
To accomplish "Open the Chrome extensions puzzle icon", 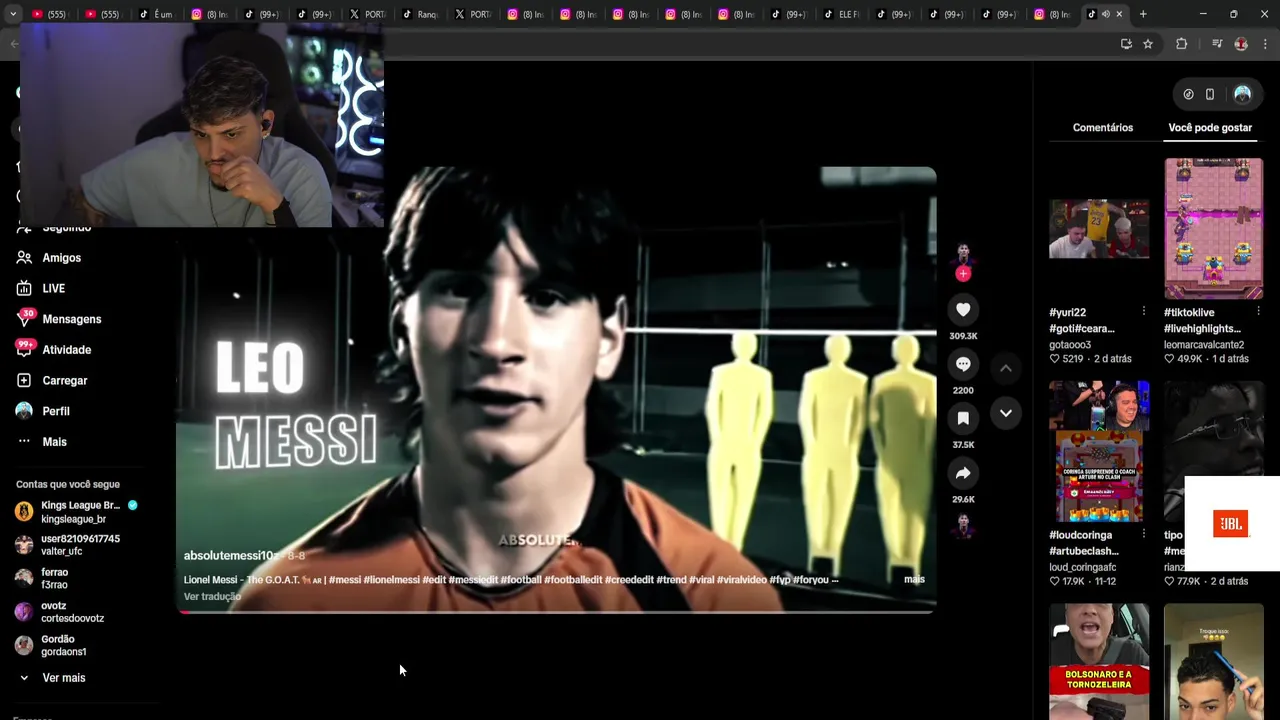I will click(1181, 44).
